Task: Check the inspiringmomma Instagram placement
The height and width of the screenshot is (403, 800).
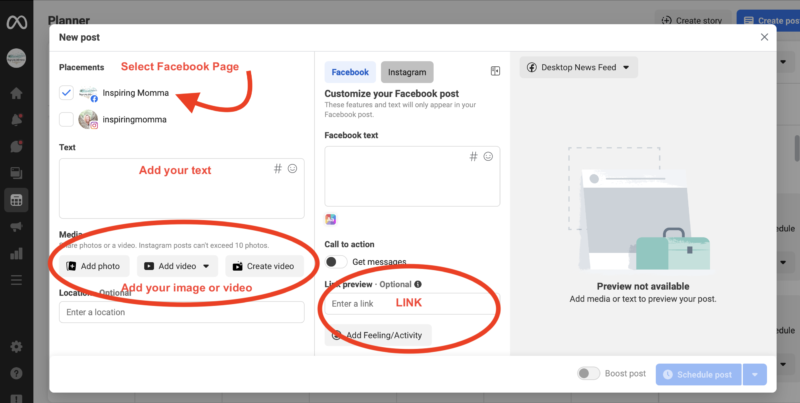Action: 66,119
